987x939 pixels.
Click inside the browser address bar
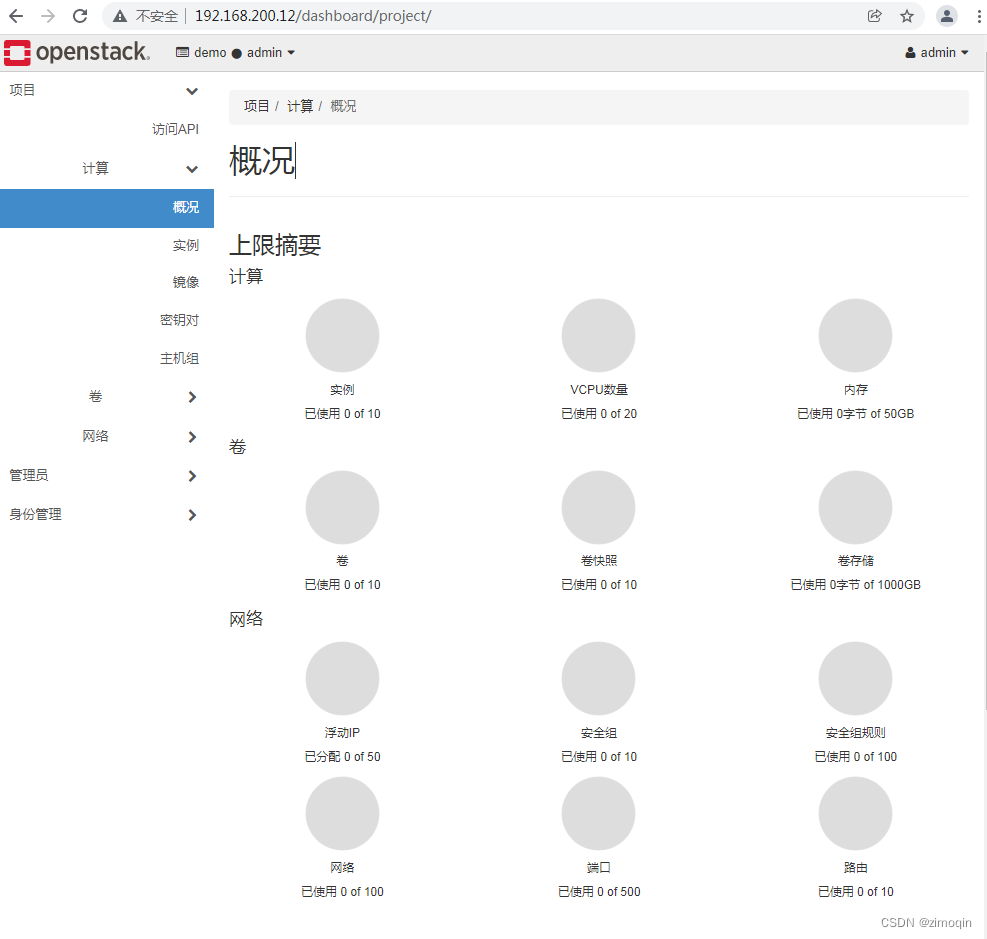[400, 16]
